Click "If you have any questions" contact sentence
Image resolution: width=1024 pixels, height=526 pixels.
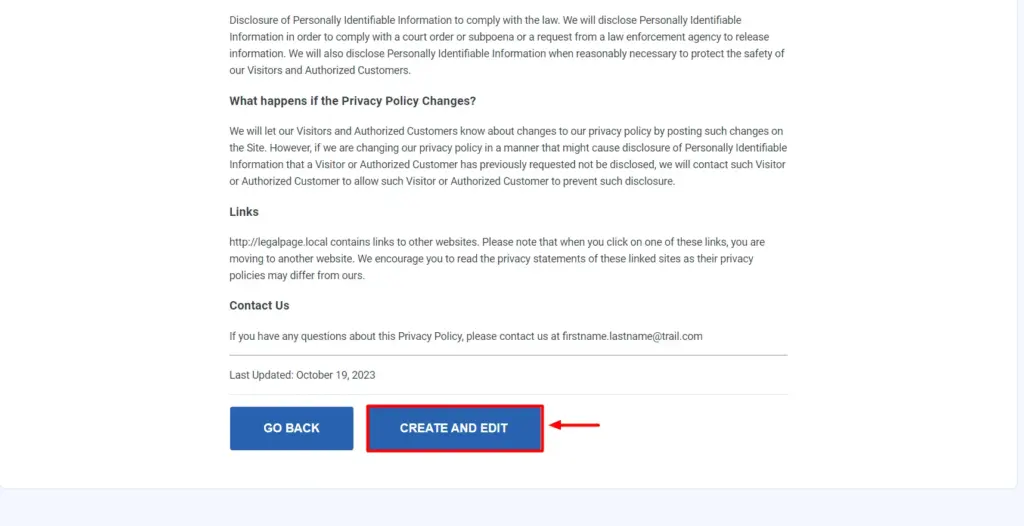coord(290,336)
